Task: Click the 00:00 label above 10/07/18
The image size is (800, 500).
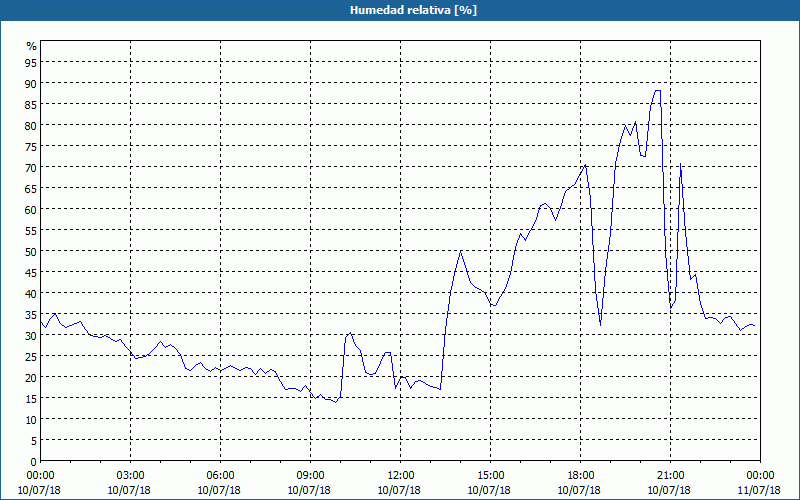Action: [x=40, y=476]
